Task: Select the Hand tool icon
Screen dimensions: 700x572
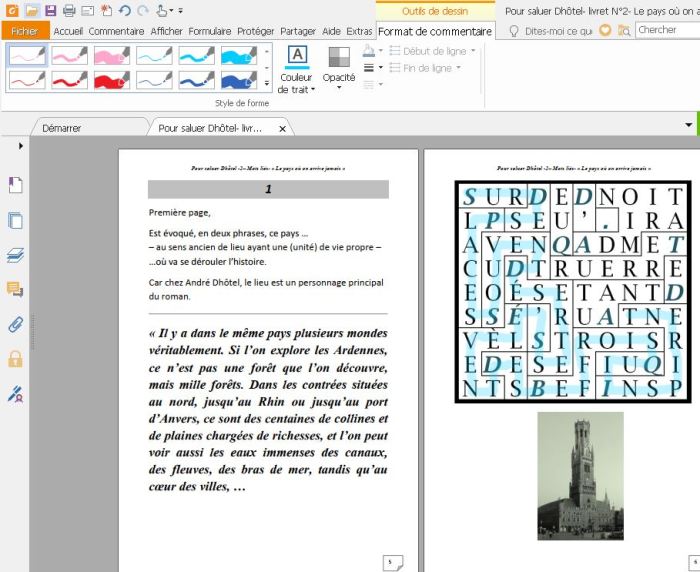Action: (162, 10)
